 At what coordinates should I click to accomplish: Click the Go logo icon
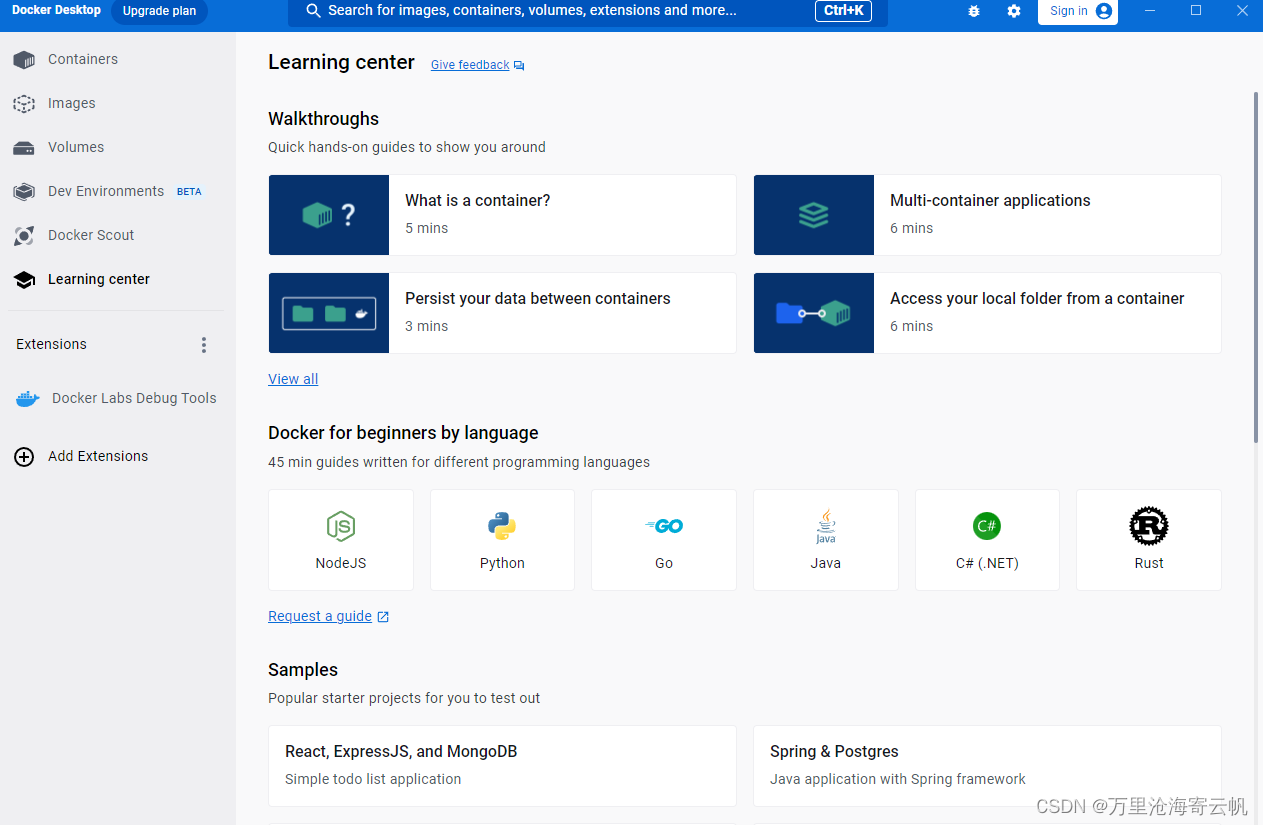click(x=664, y=526)
